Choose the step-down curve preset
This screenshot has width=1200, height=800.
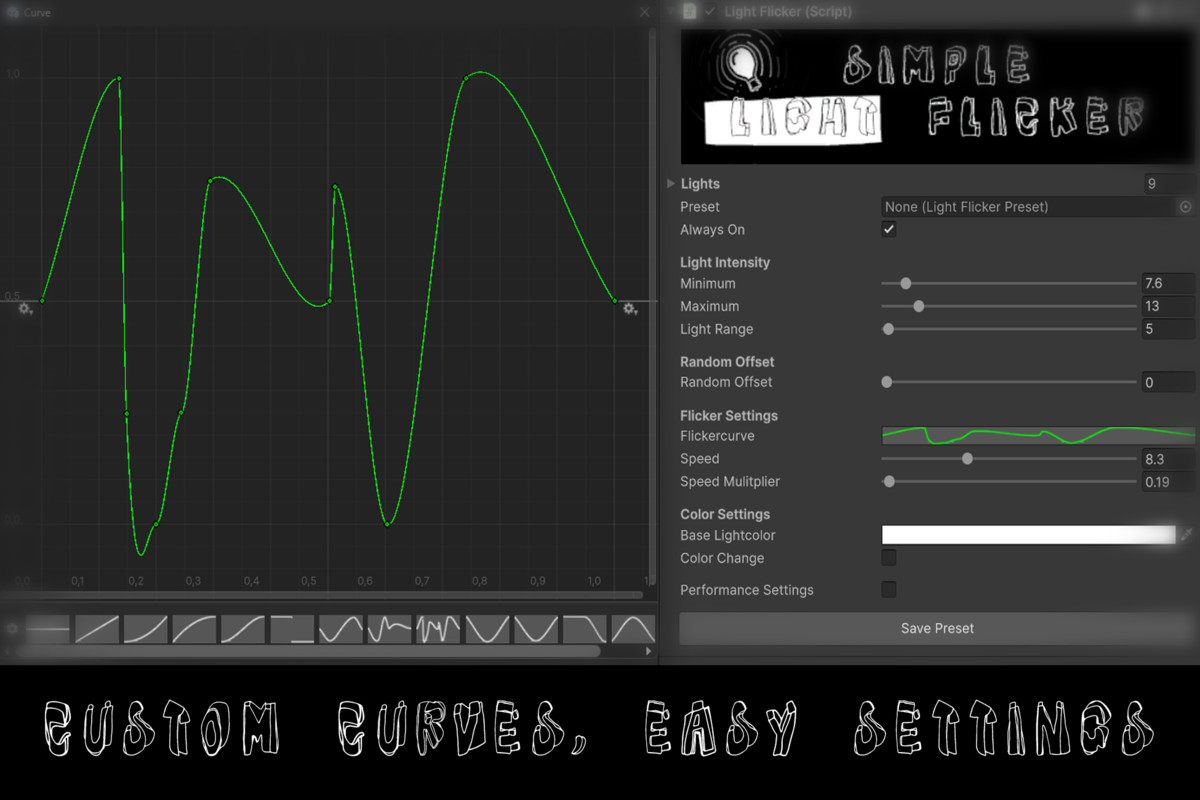292,628
